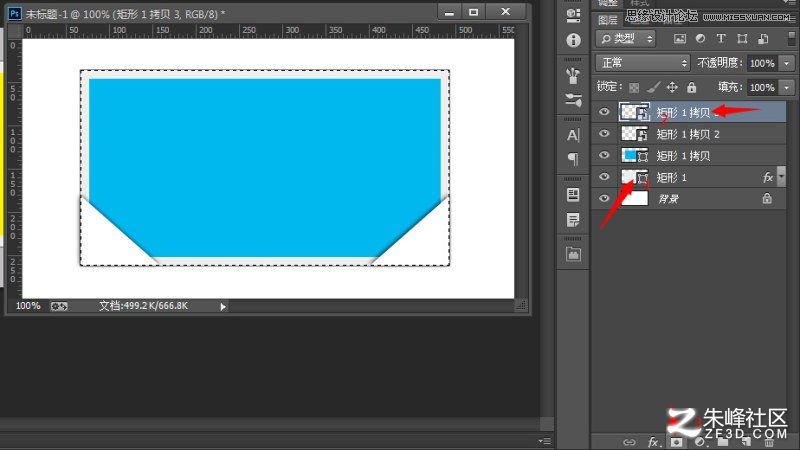Open the 填充 fill slider arrow
This screenshot has width=800, height=450.
tap(787, 88)
